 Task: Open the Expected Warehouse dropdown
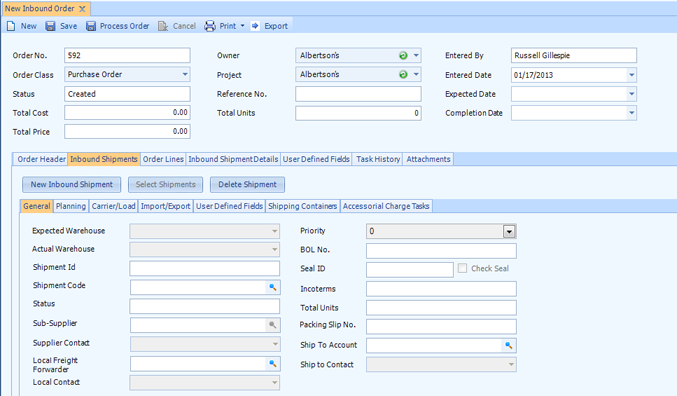pos(274,231)
